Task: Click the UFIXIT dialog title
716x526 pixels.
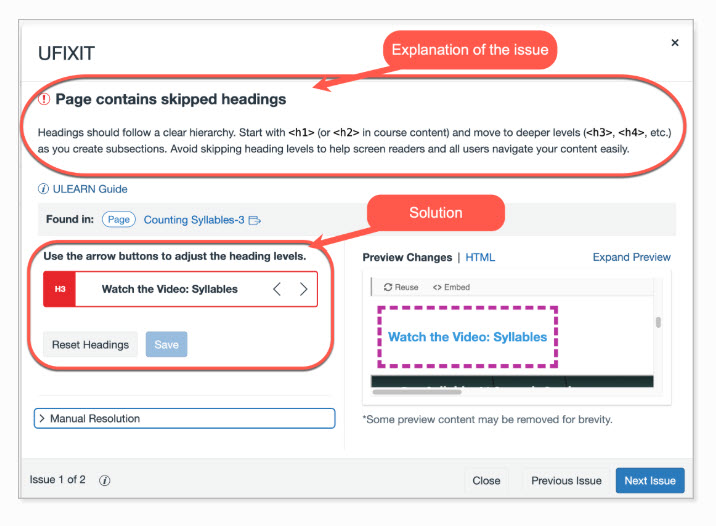Action: click(67, 53)
